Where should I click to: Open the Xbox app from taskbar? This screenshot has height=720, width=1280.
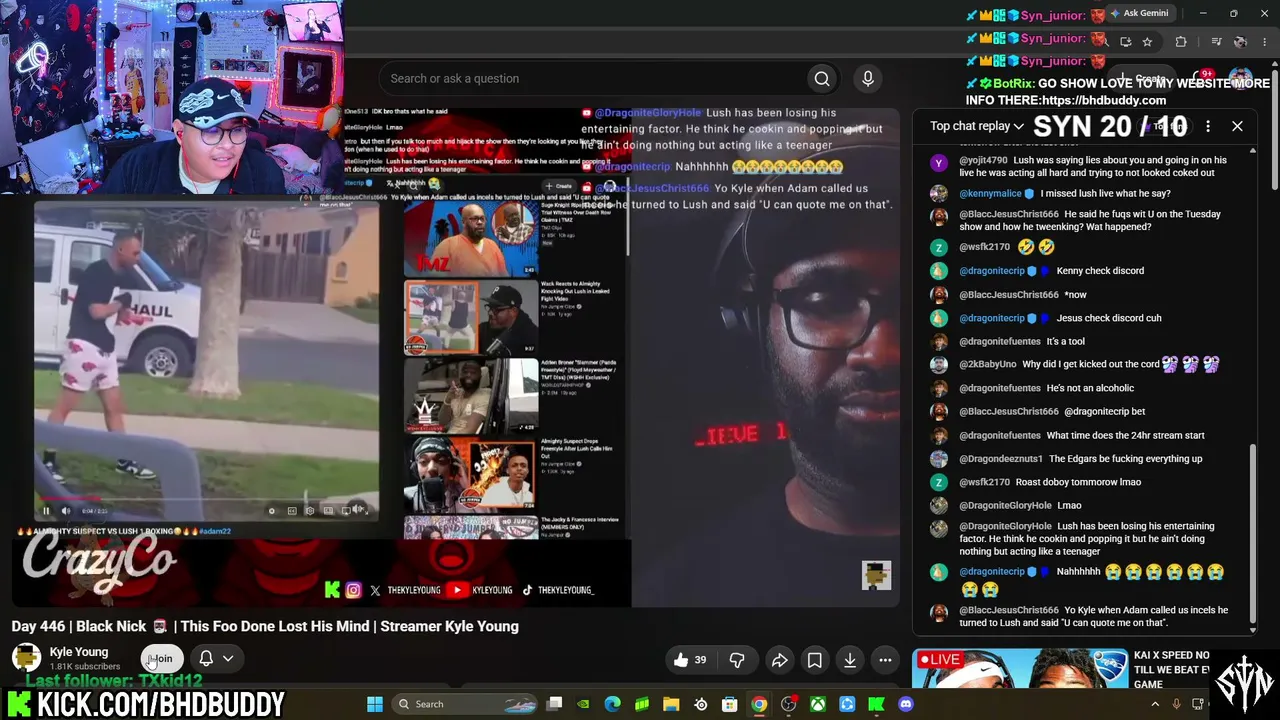[818, 704]
